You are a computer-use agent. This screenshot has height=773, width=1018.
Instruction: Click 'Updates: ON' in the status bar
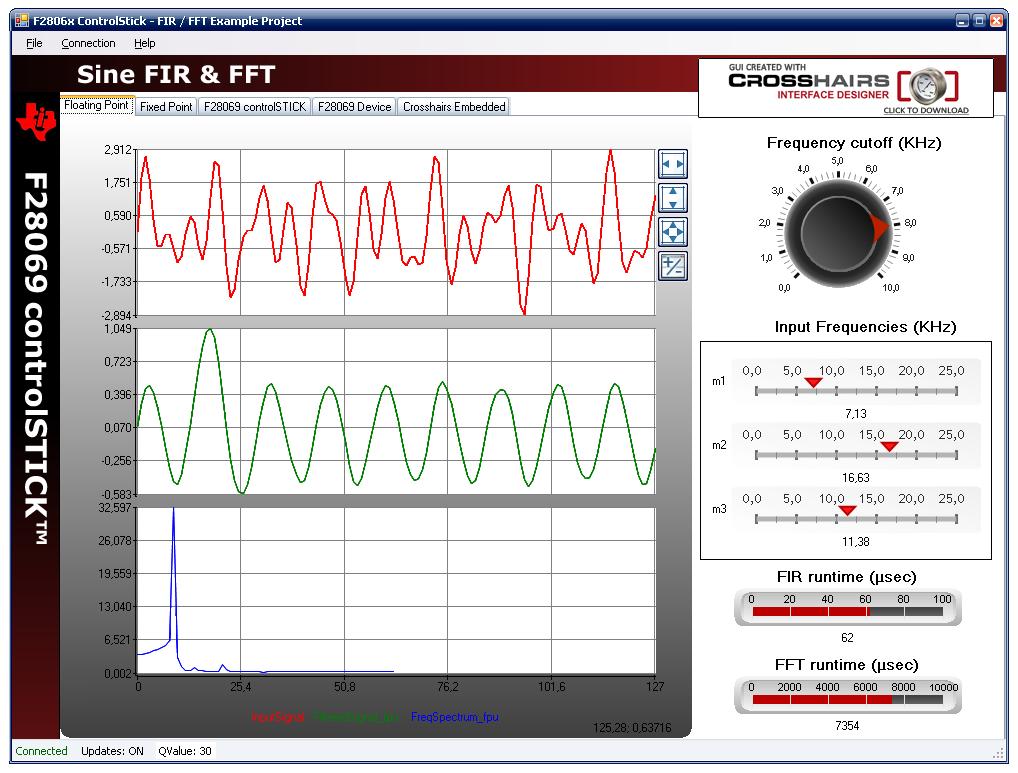click(112, 751)
